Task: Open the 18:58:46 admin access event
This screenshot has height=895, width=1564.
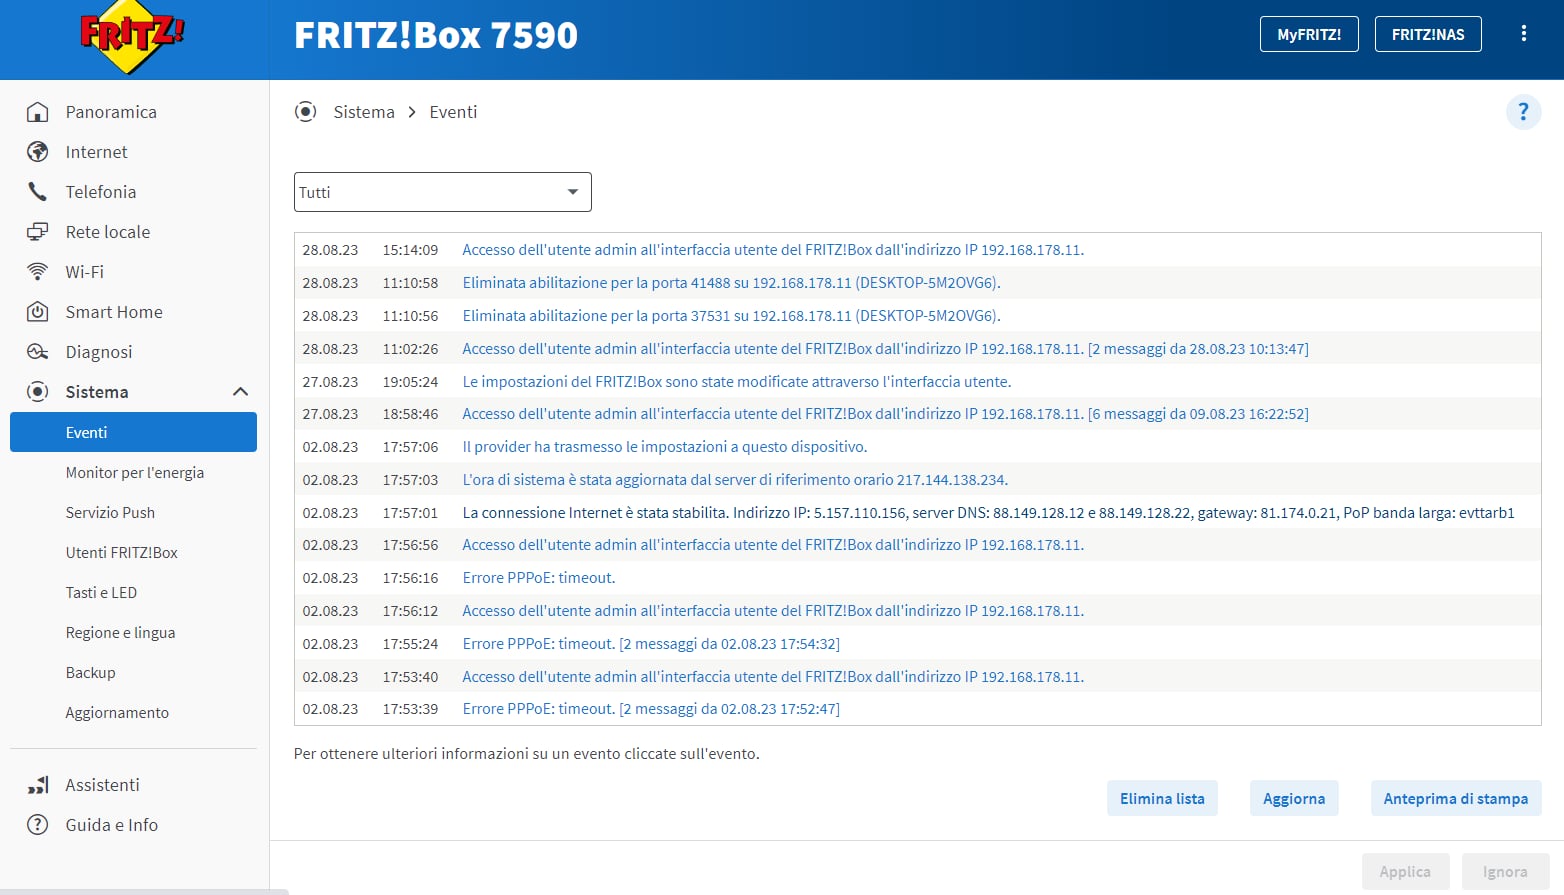Action: pyautogui.click(x=885, y=414)
